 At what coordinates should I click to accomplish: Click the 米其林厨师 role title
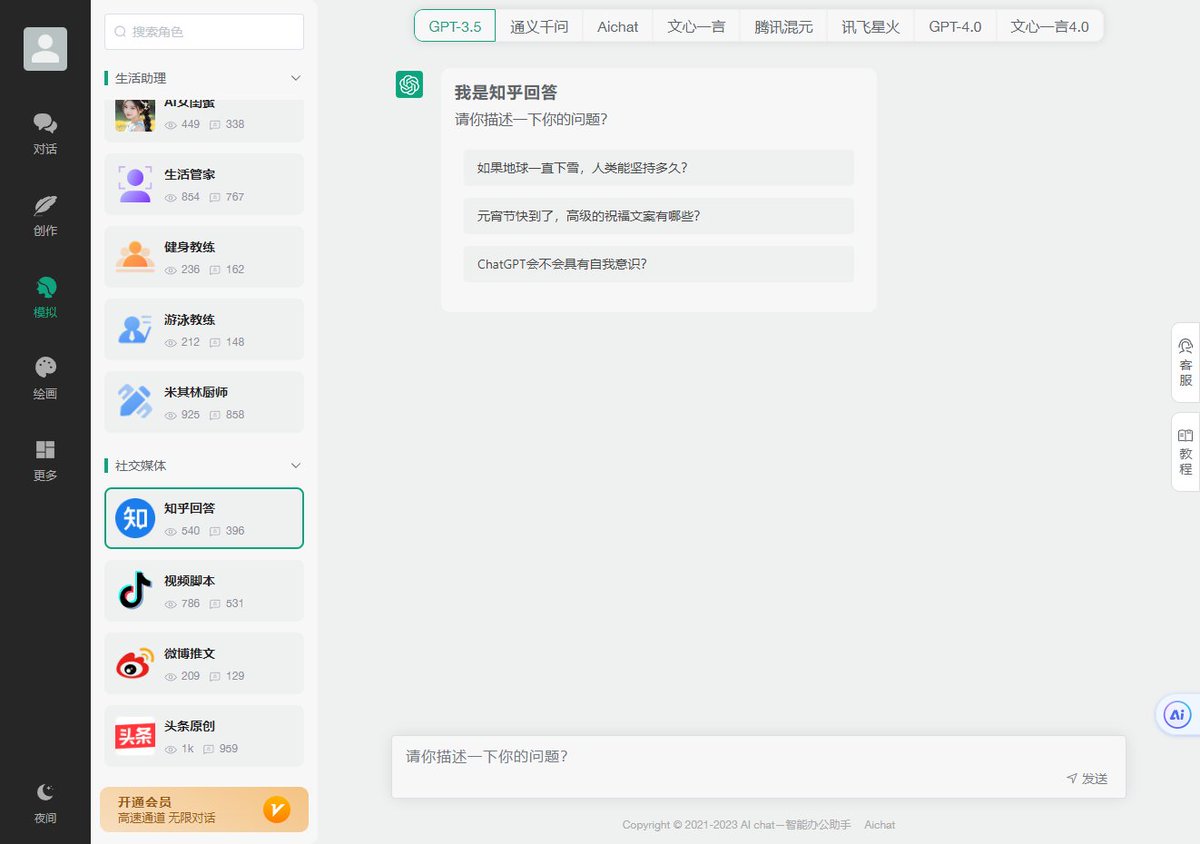196,392
